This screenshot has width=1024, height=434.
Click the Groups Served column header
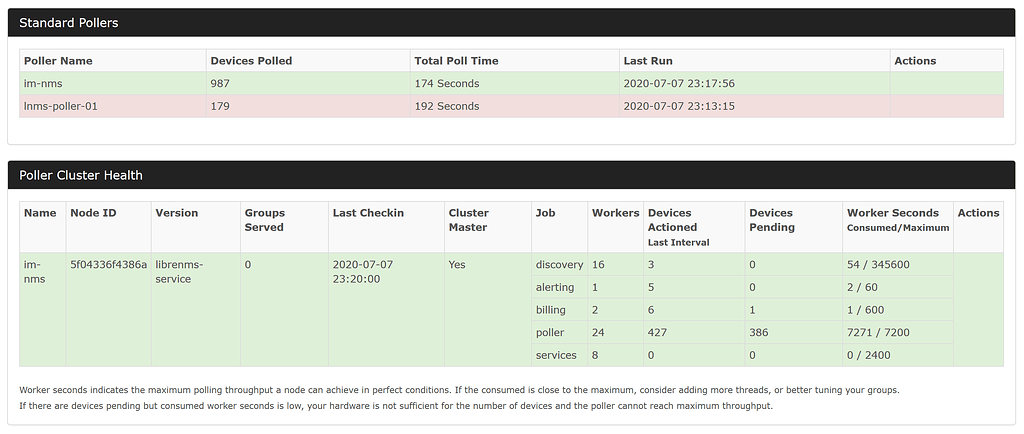click(x=265, y=220)
